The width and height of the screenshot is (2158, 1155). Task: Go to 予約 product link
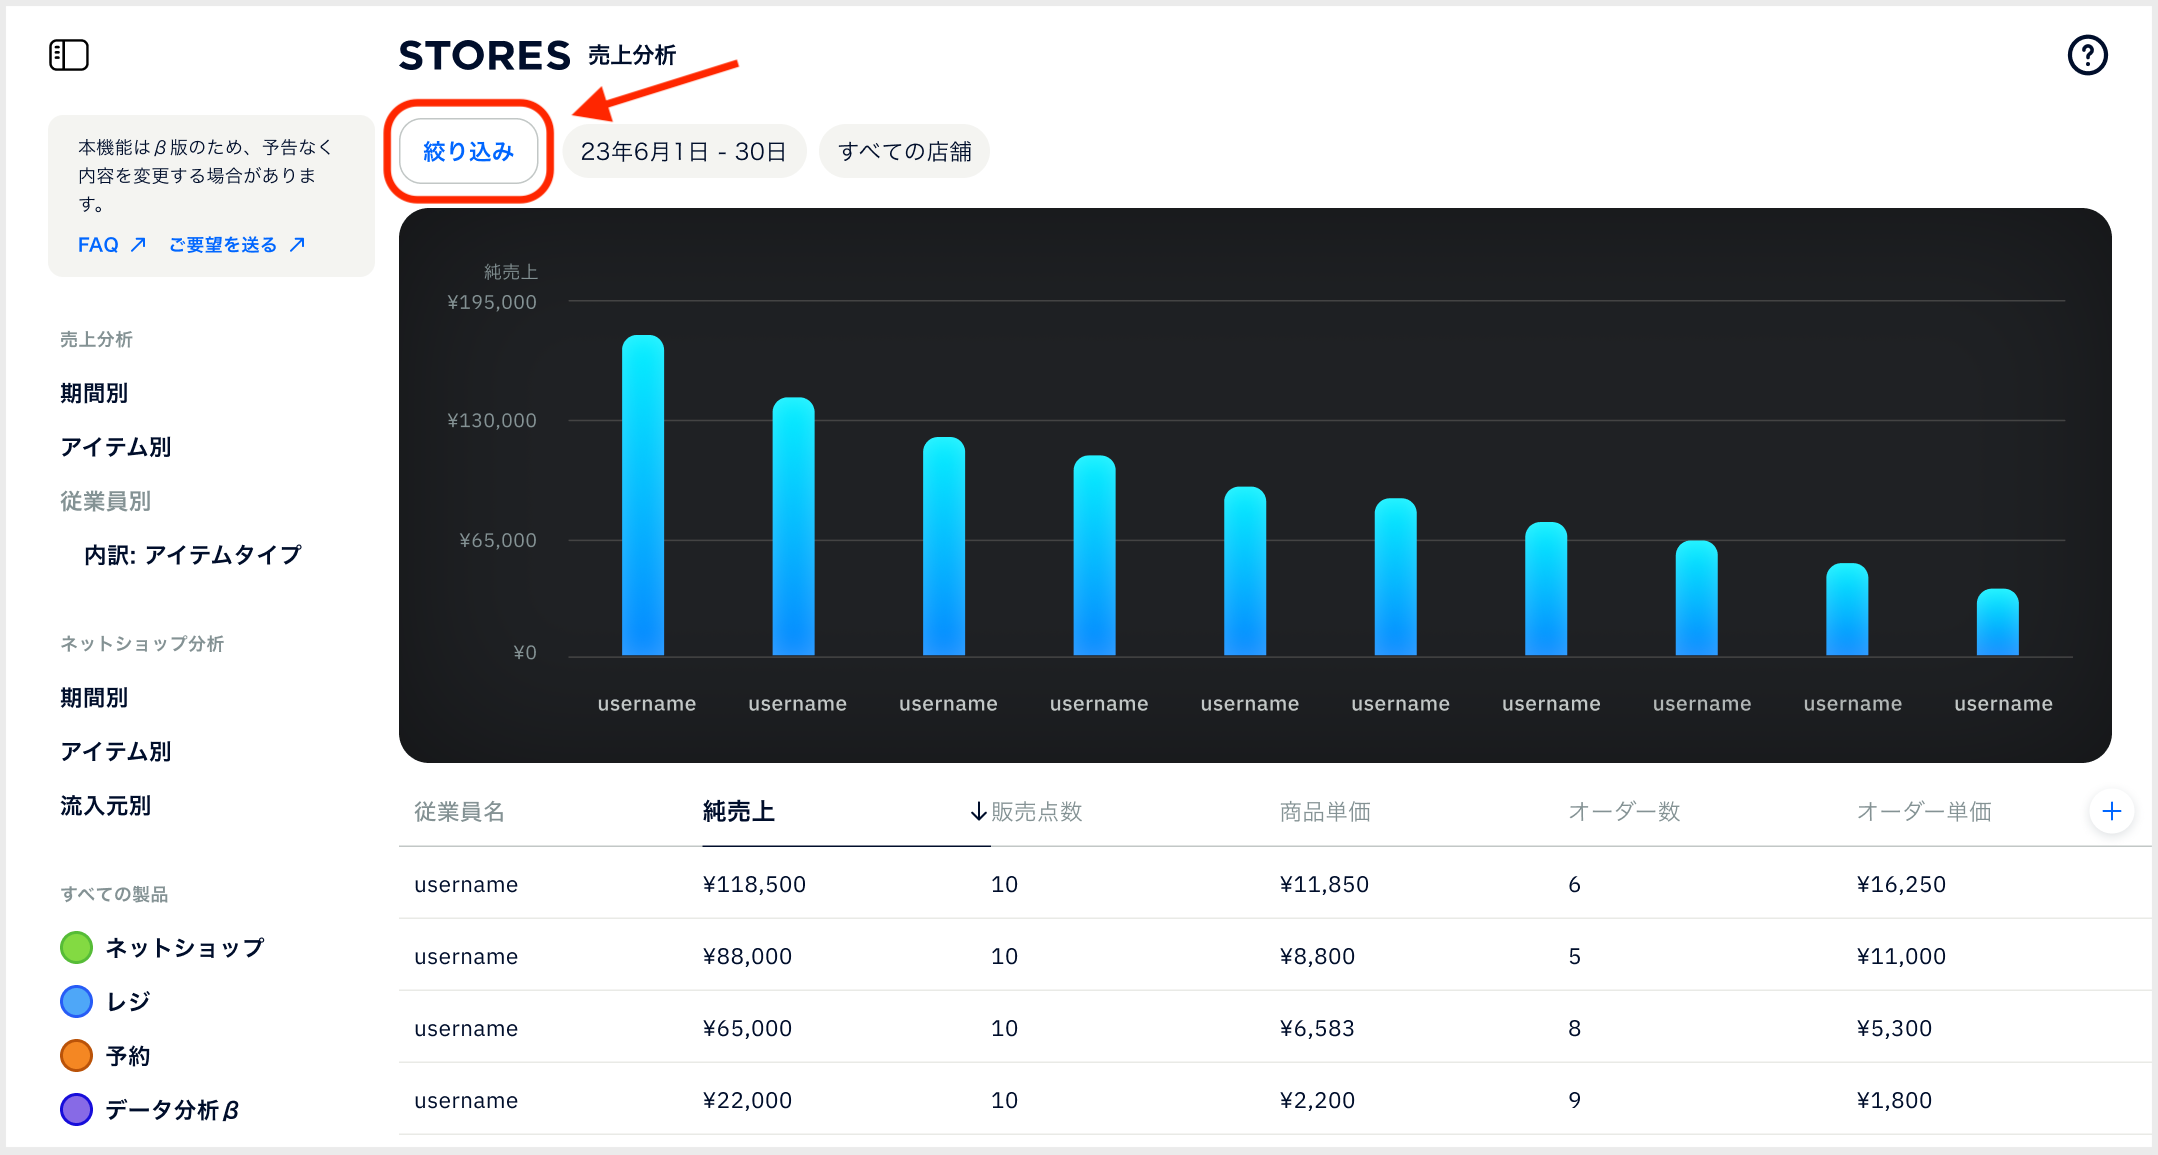pos(129,1055)
